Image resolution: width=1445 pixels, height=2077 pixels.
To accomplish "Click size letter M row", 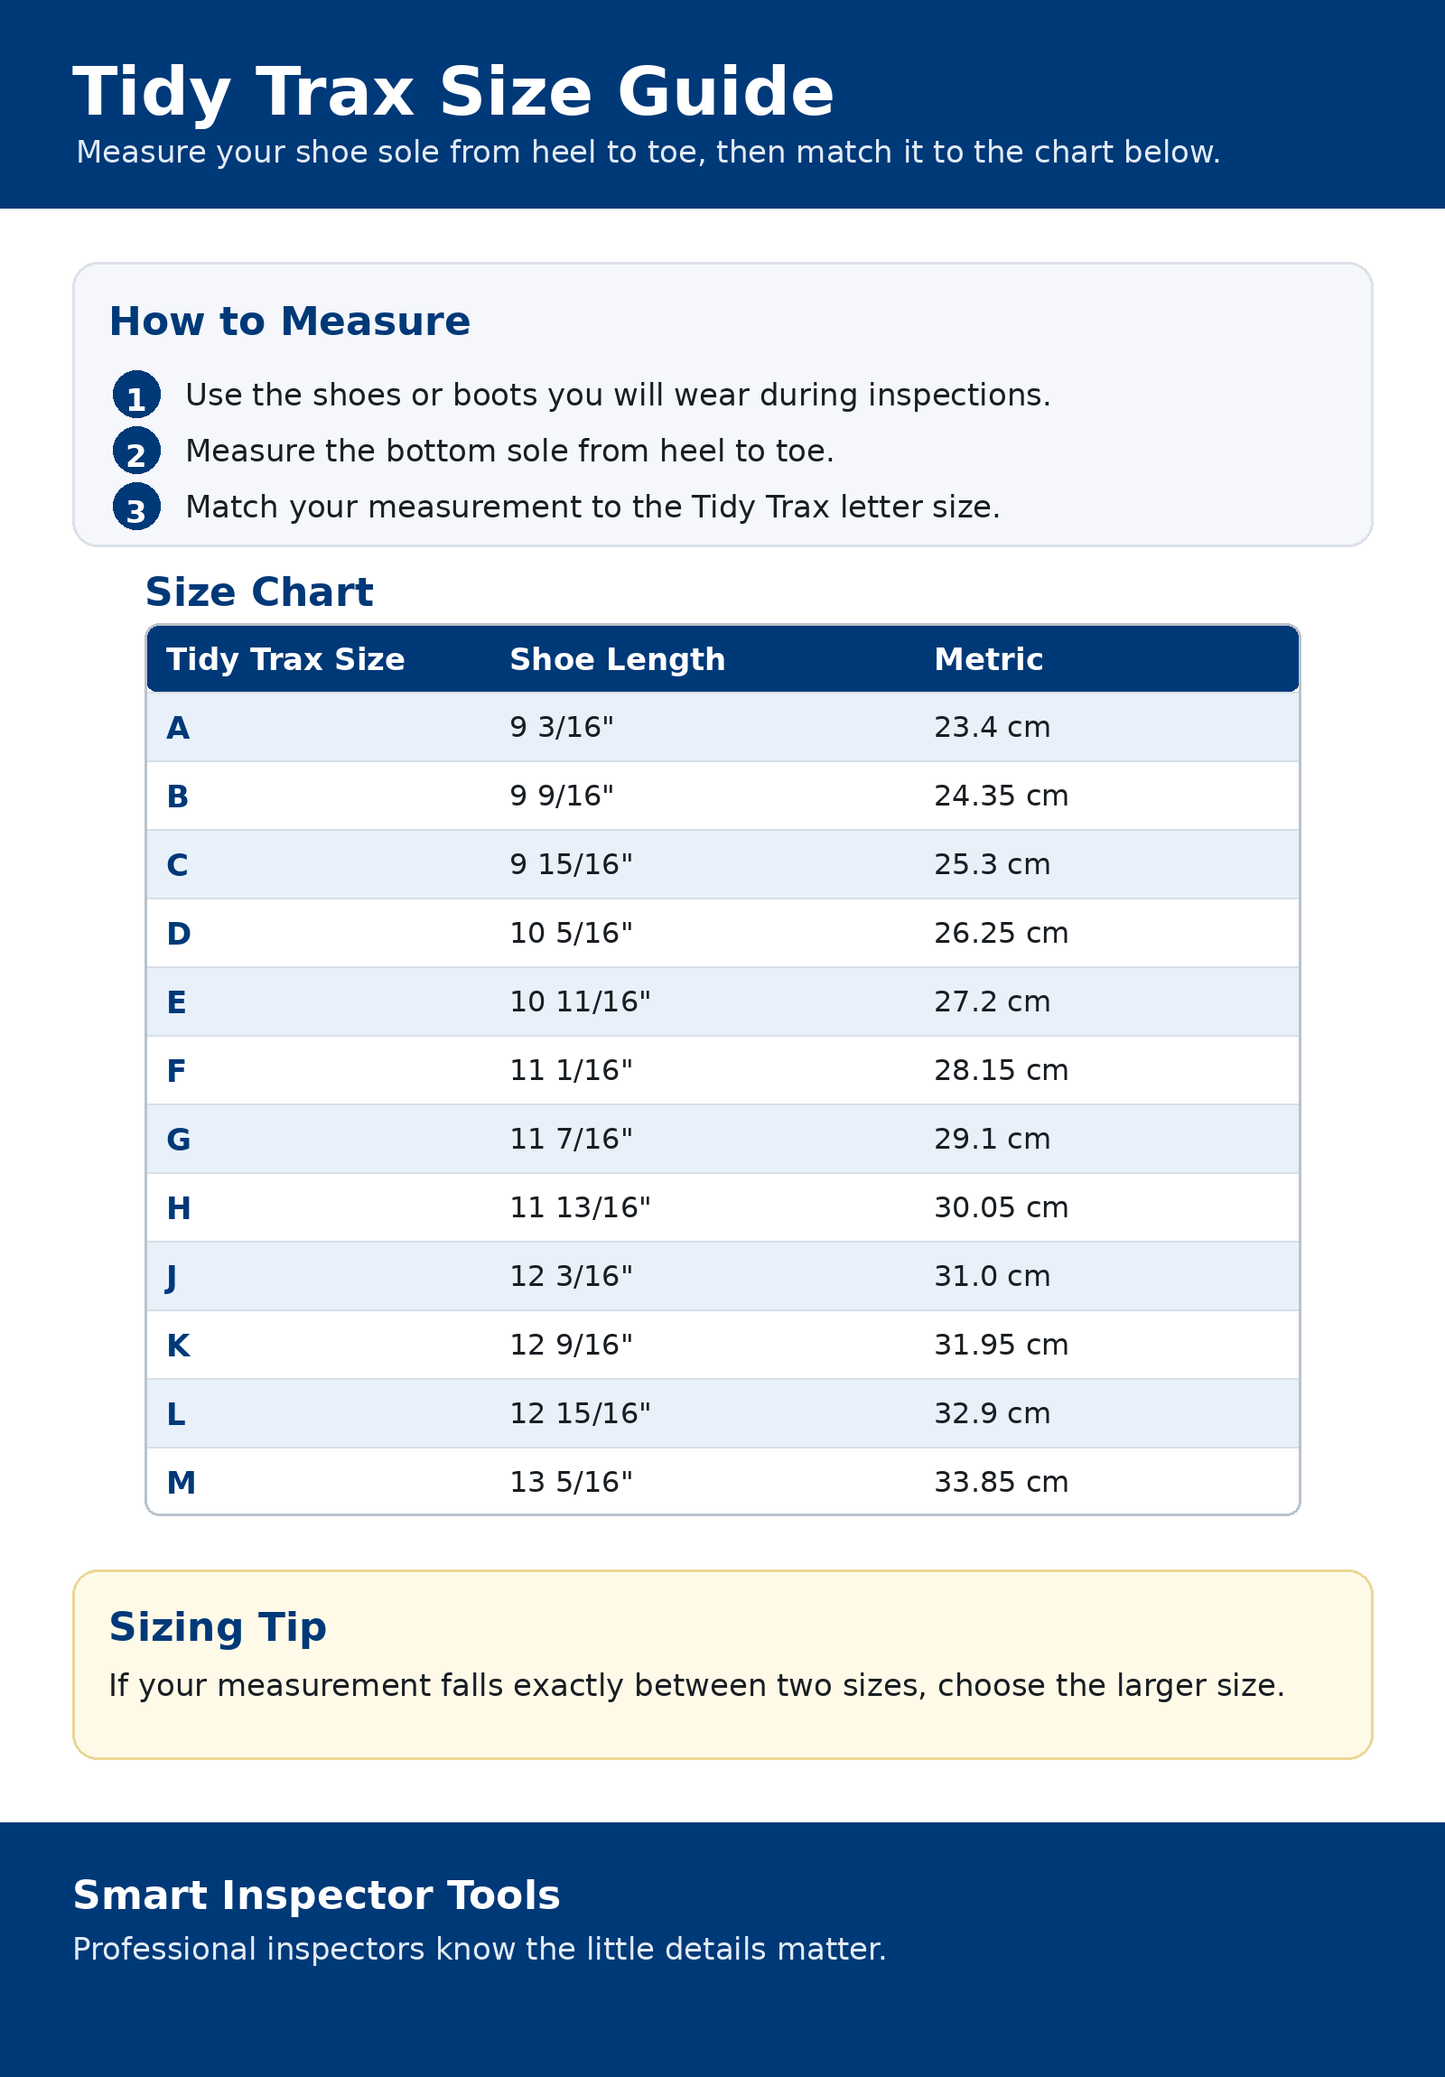I will coord(723,1481).
